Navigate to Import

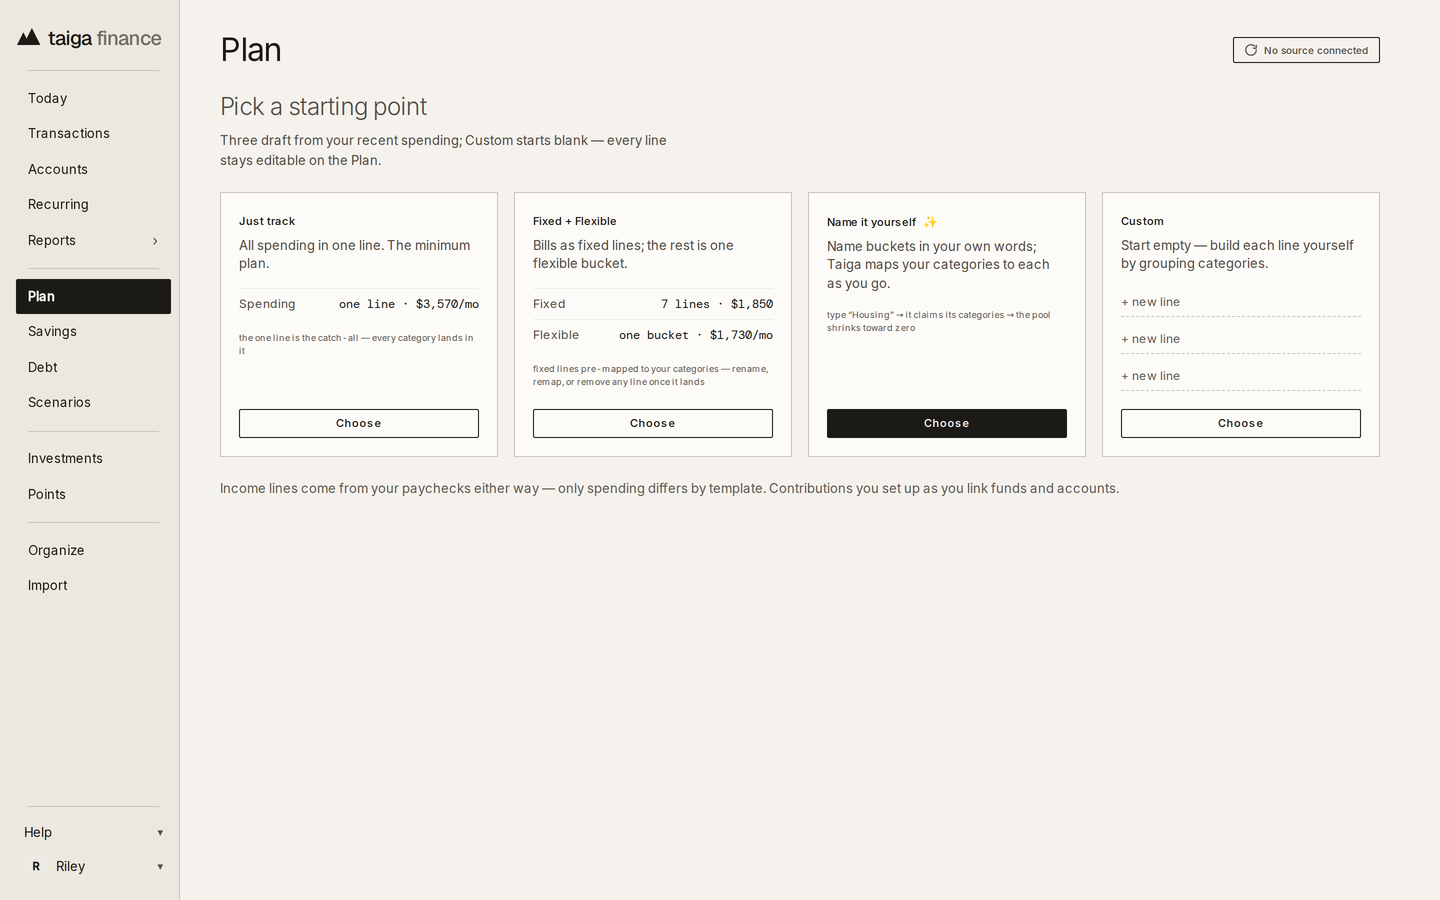(93, 585)
